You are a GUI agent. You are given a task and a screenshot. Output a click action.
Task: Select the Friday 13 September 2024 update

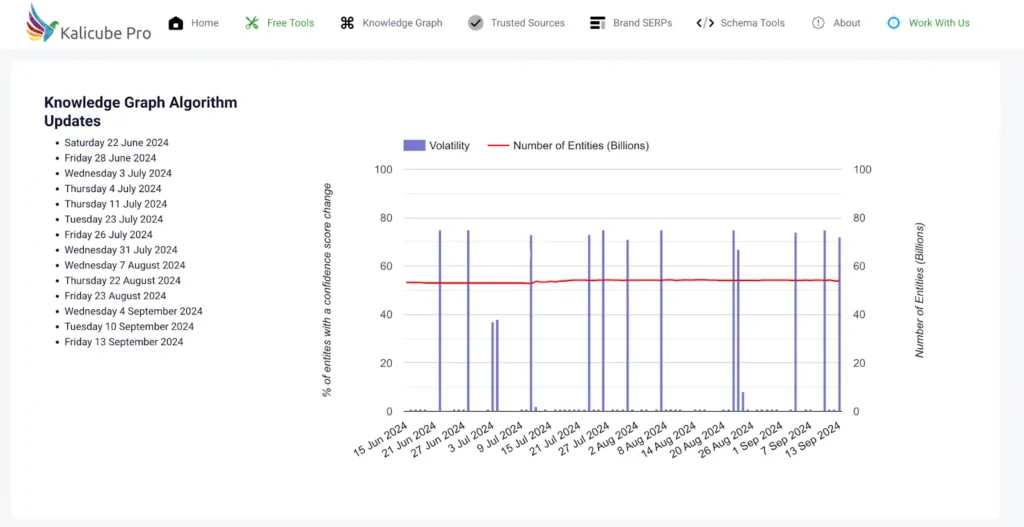pos(124,342)
